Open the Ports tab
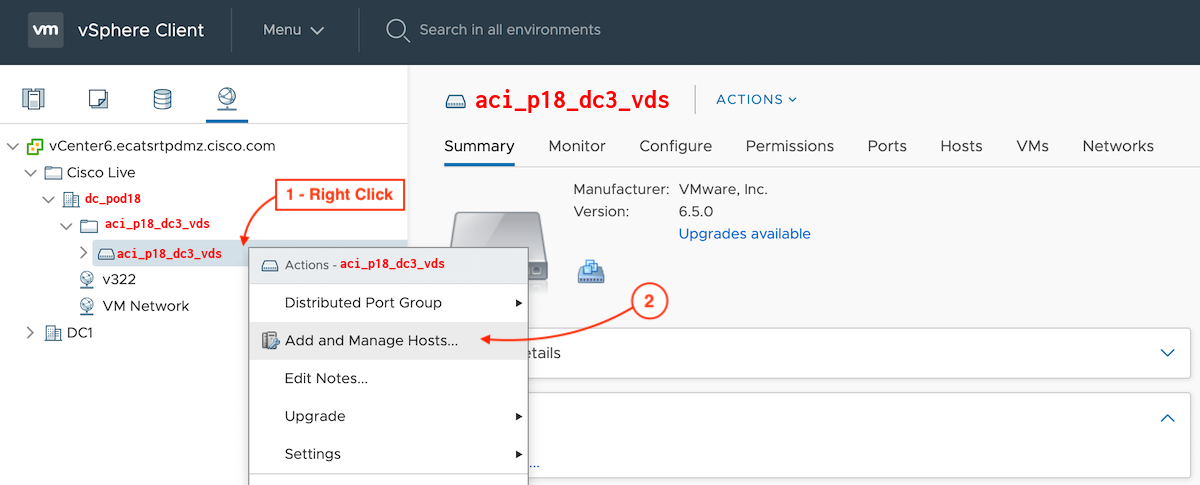The height and width of the screenshot is (485, 1200). 887,146
